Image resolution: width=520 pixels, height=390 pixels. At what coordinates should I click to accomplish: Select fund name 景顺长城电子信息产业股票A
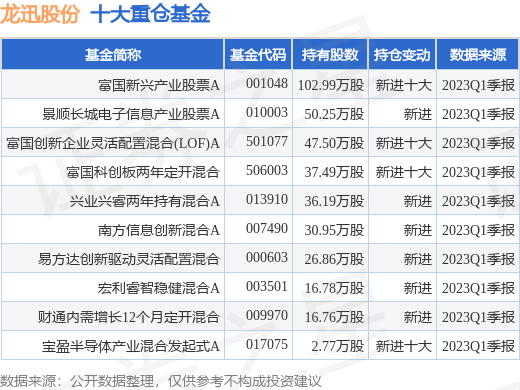pyautogui.click(x=131, y=114)
